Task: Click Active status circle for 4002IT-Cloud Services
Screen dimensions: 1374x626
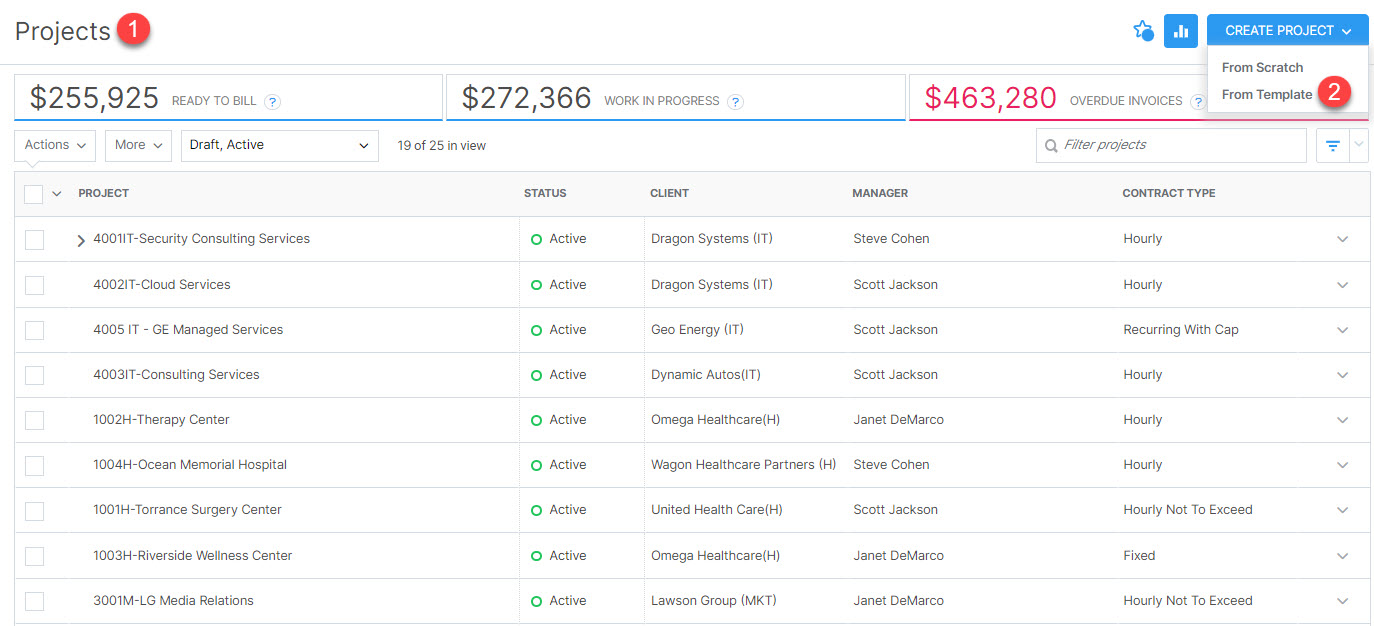Action: tap(536, 285)
